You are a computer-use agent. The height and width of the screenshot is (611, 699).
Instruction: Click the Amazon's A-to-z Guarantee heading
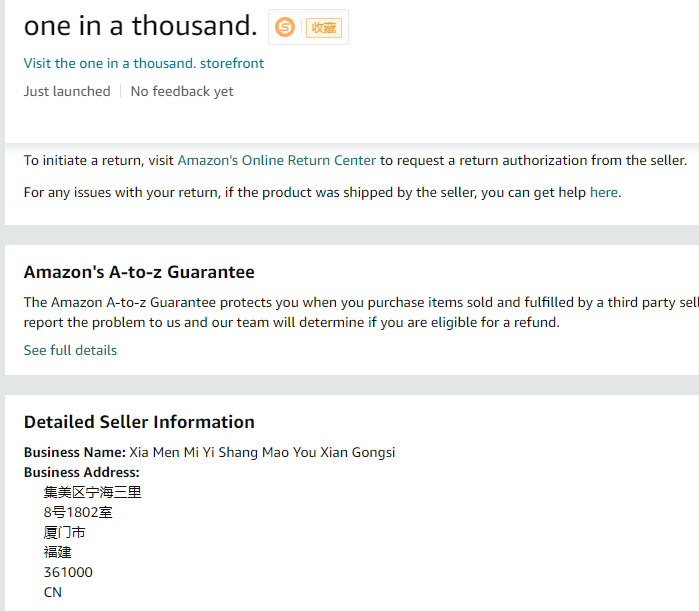139,272
